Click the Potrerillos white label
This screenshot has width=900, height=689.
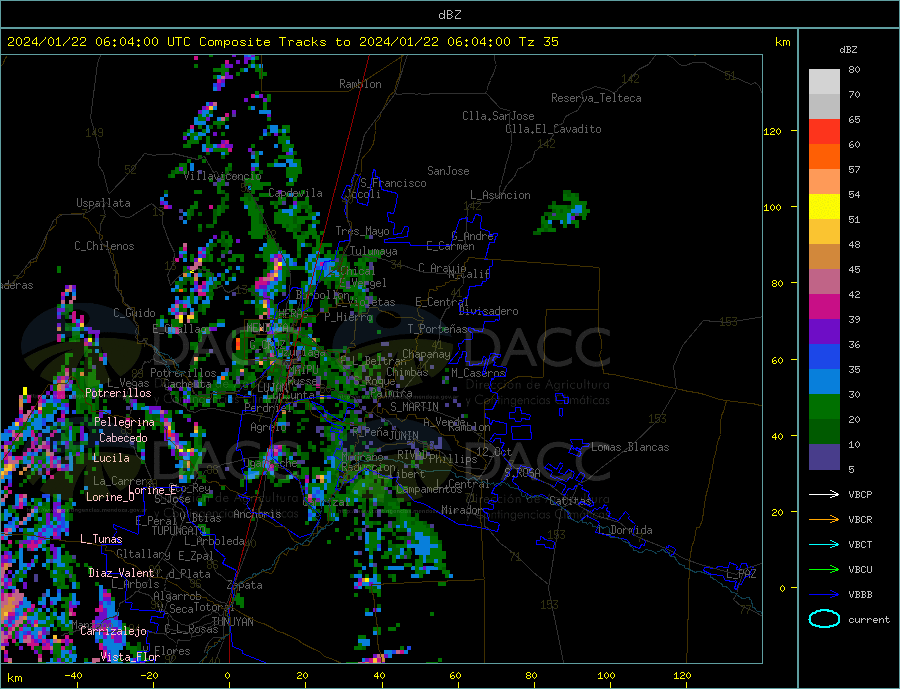tap(118, 393)
